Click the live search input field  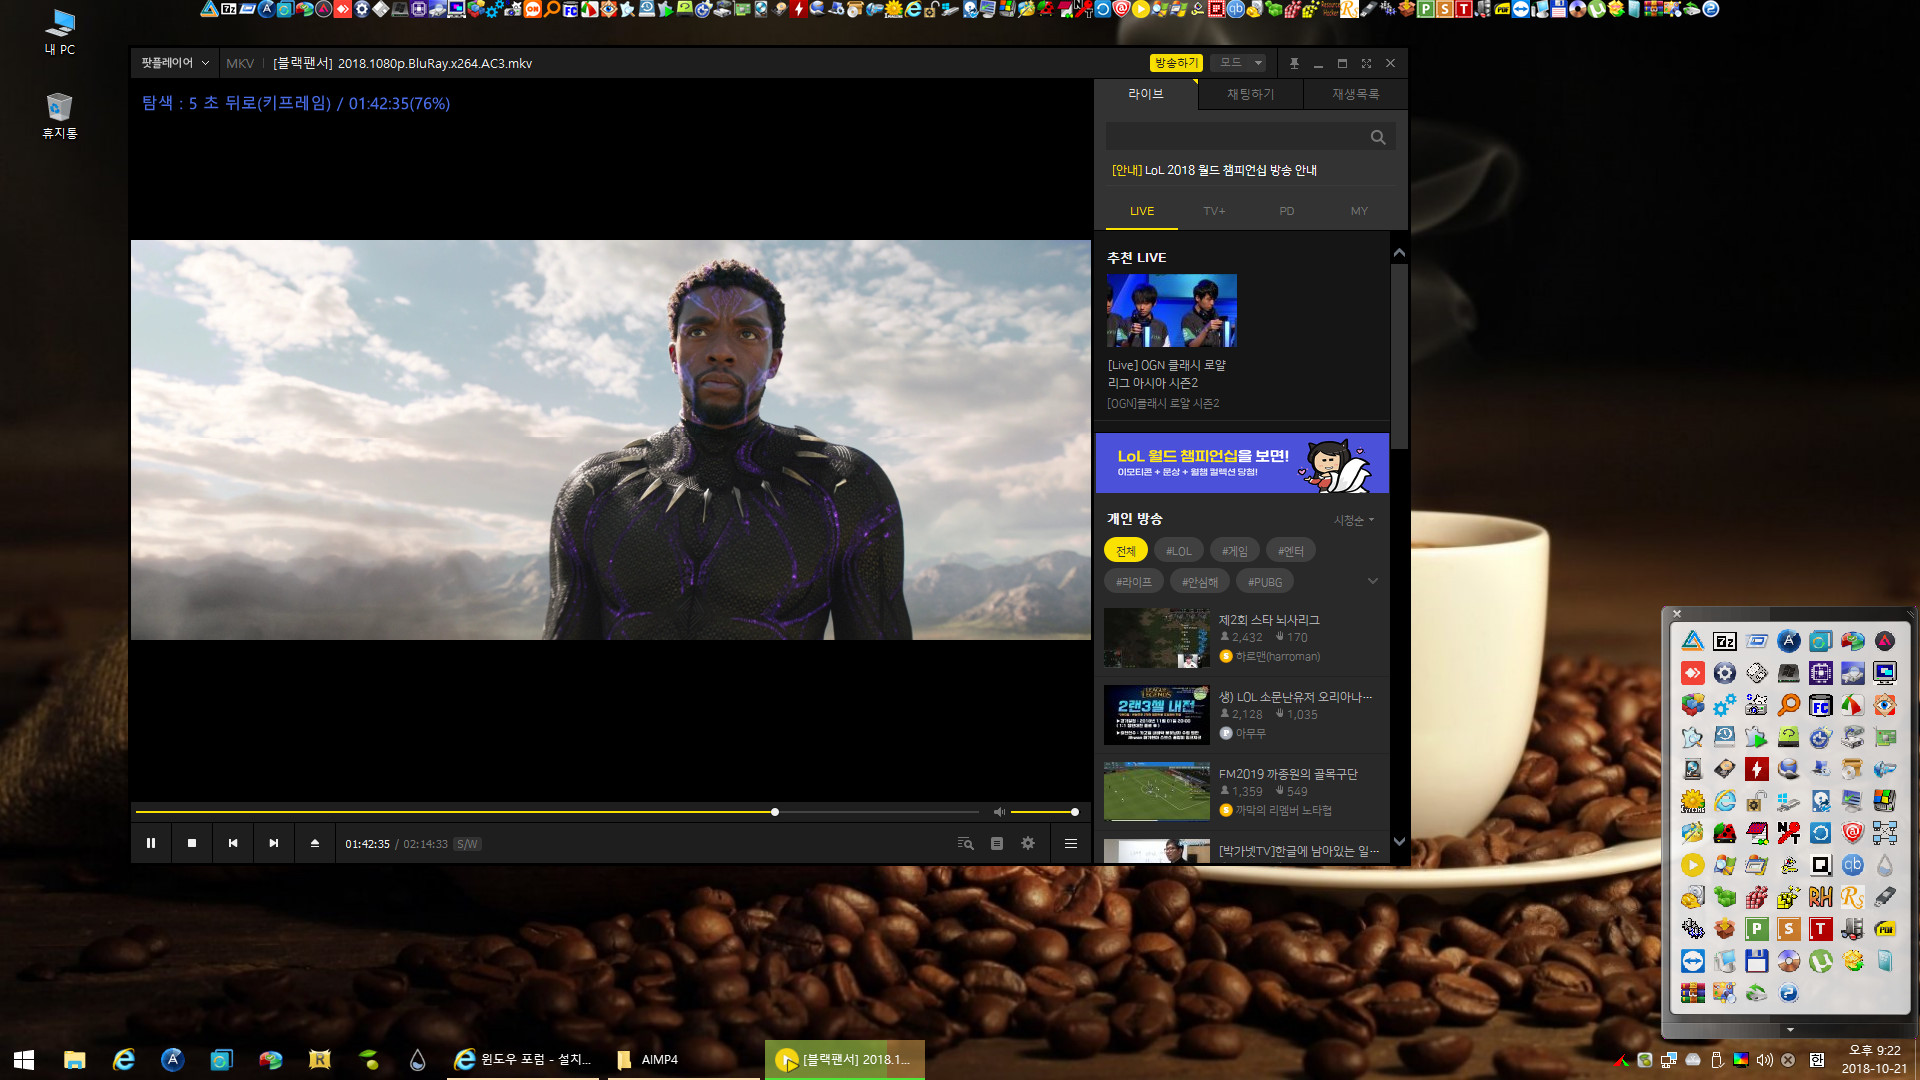[x=1236, y=137]
